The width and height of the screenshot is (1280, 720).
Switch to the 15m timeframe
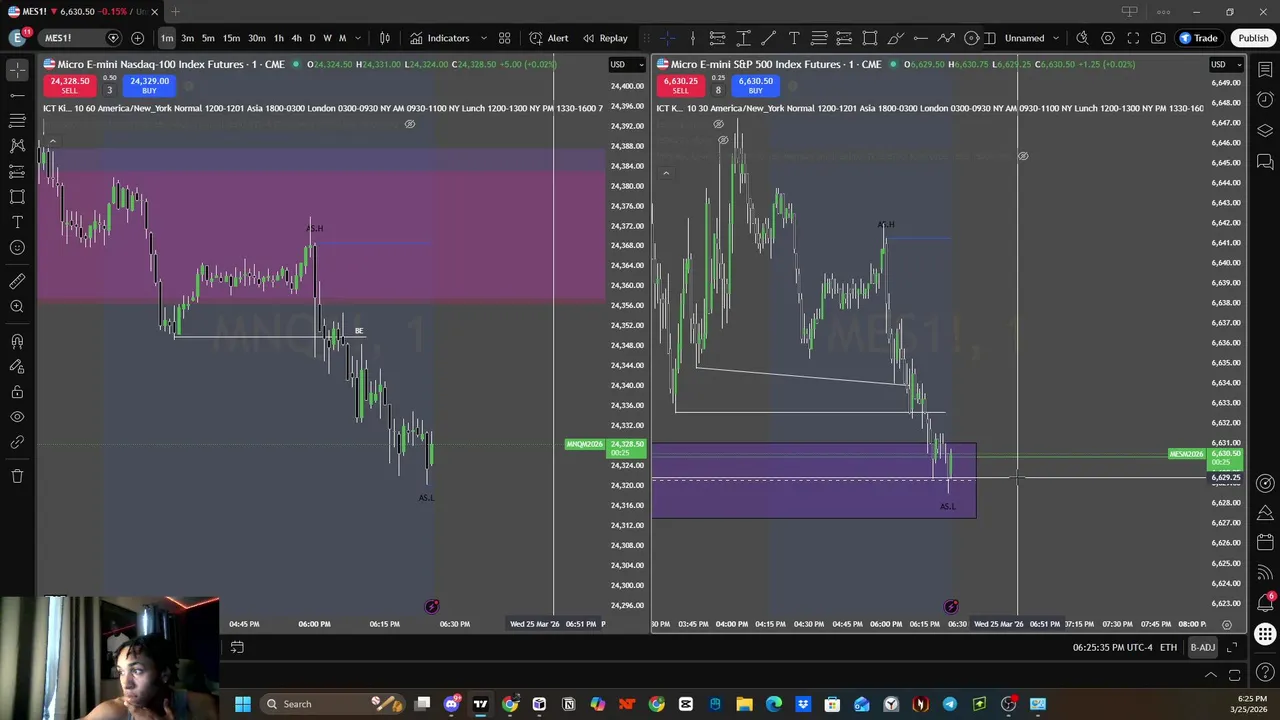tap(231, 38)
